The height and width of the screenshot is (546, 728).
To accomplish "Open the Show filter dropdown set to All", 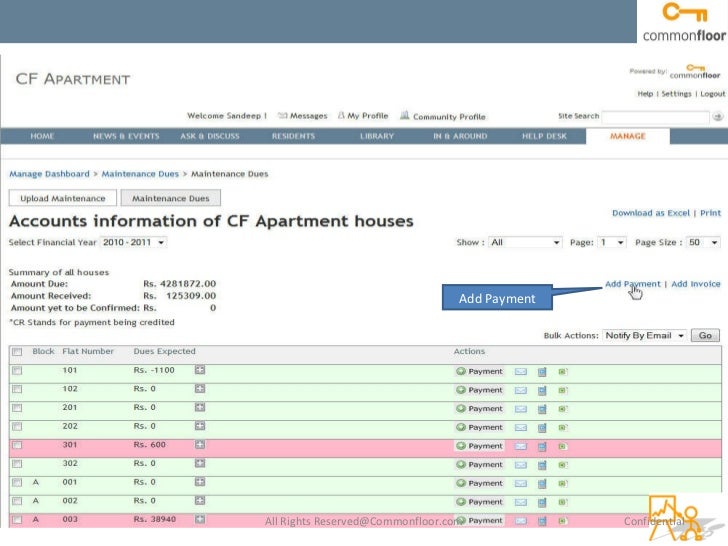I will click(525, 242).
